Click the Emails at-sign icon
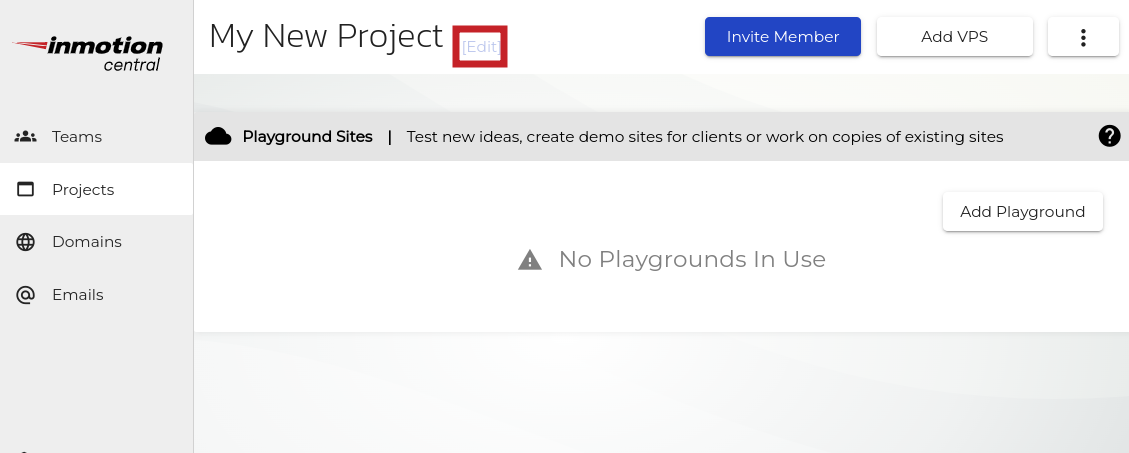The image size is (1129, 453). coord(26,295)
